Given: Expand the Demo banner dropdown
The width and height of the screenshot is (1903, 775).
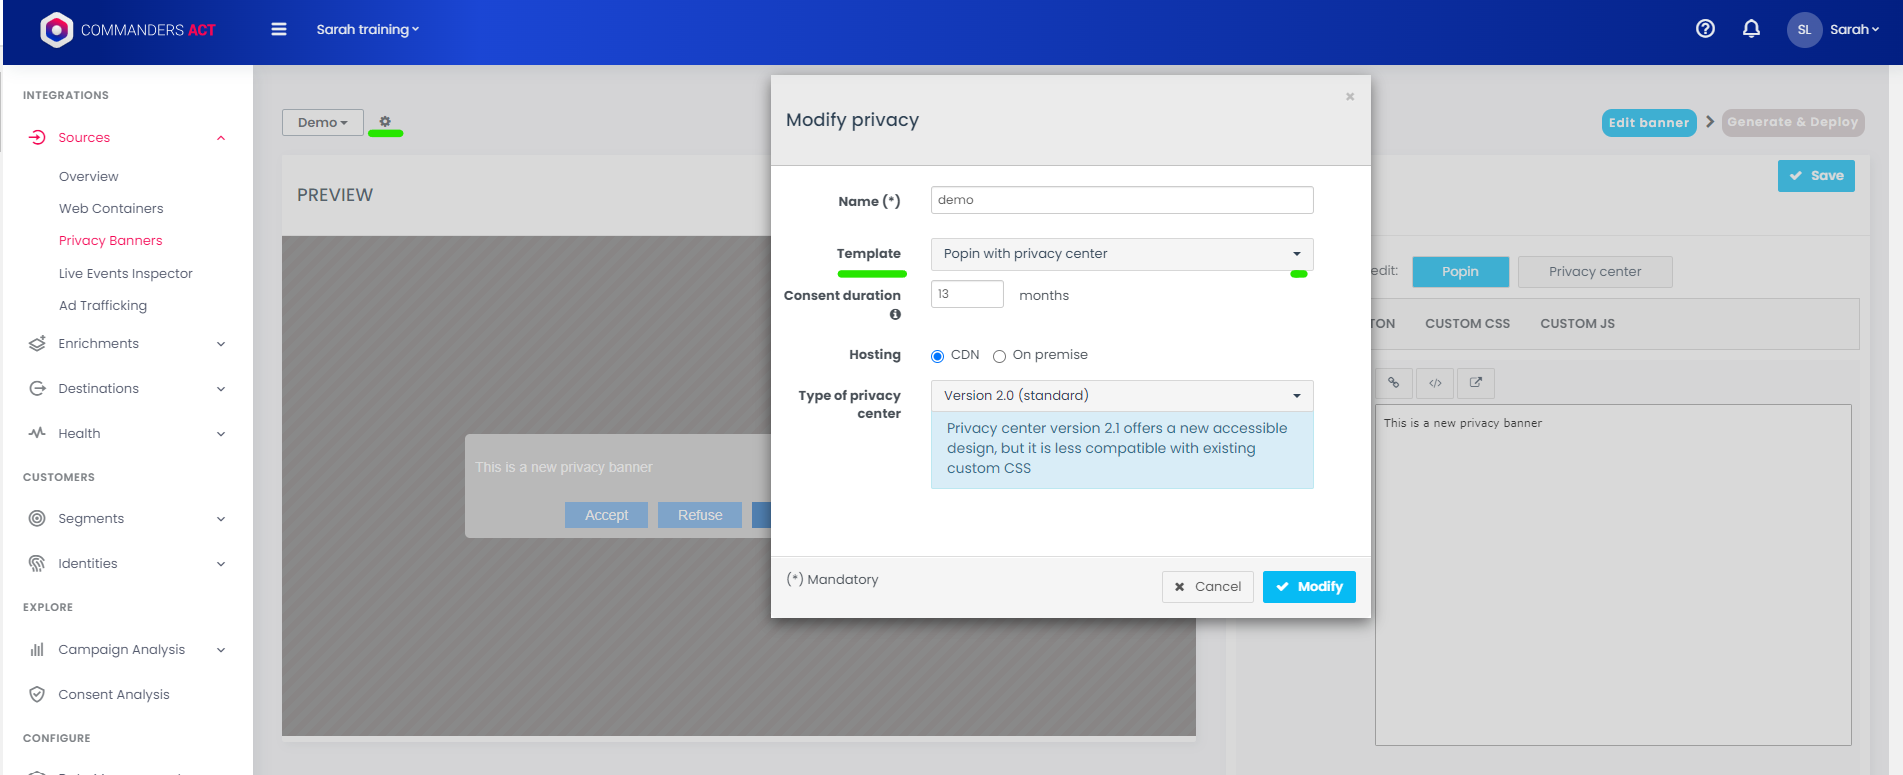Looking at the screenshot, I should point(322,122).
